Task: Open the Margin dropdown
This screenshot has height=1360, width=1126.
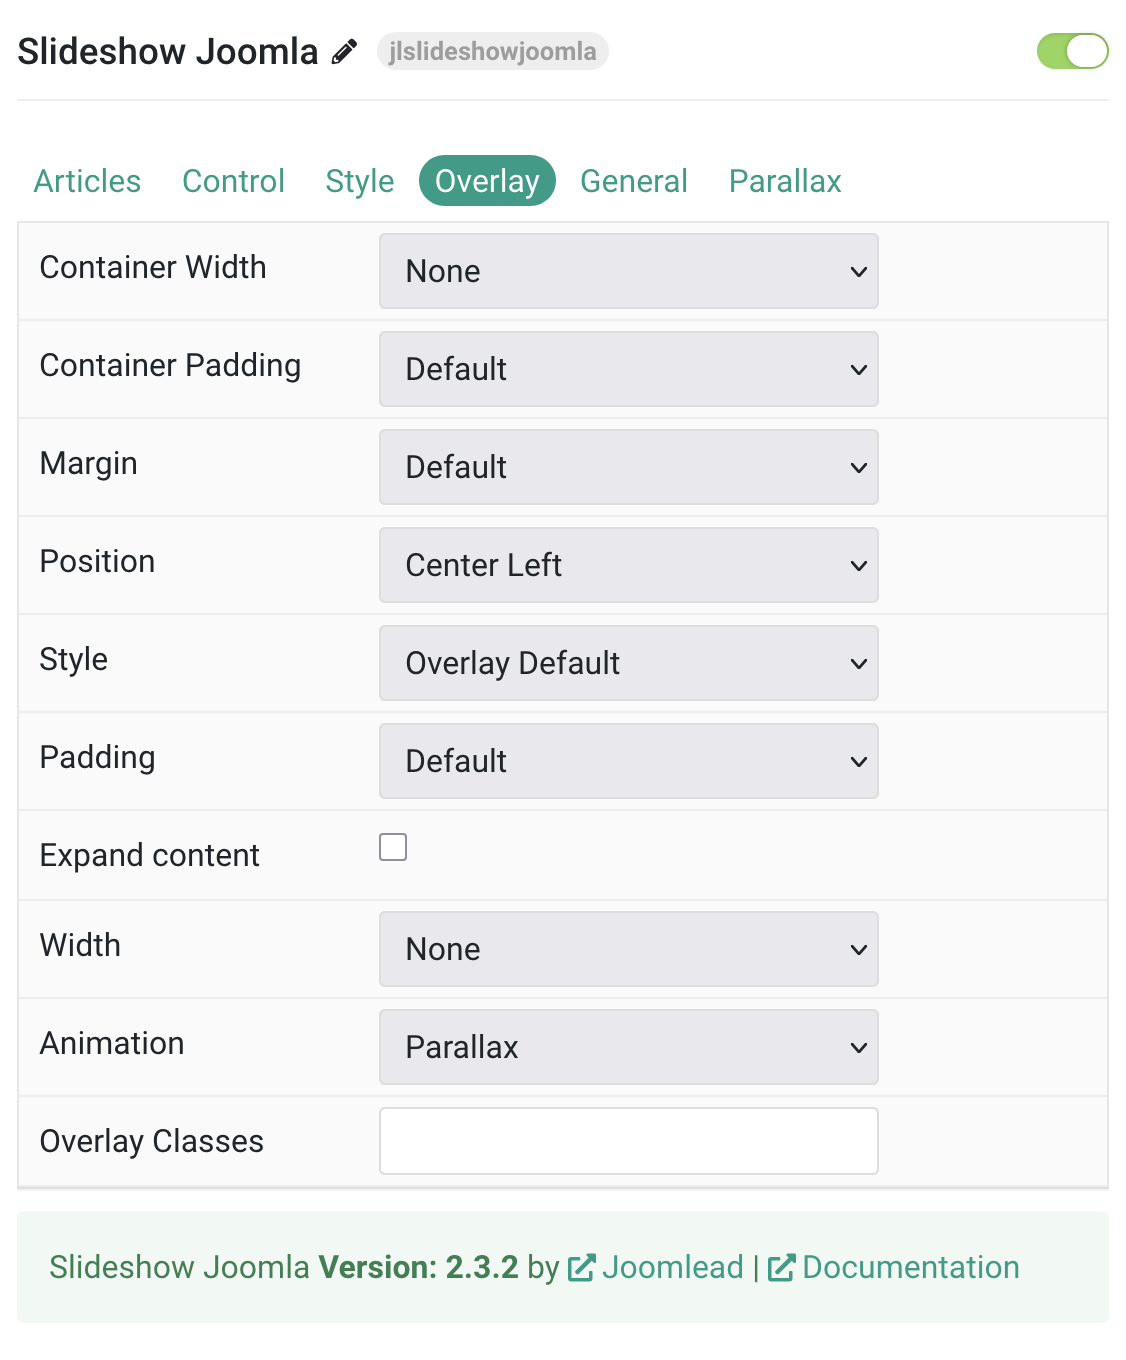Action: (x=628, y=467)
